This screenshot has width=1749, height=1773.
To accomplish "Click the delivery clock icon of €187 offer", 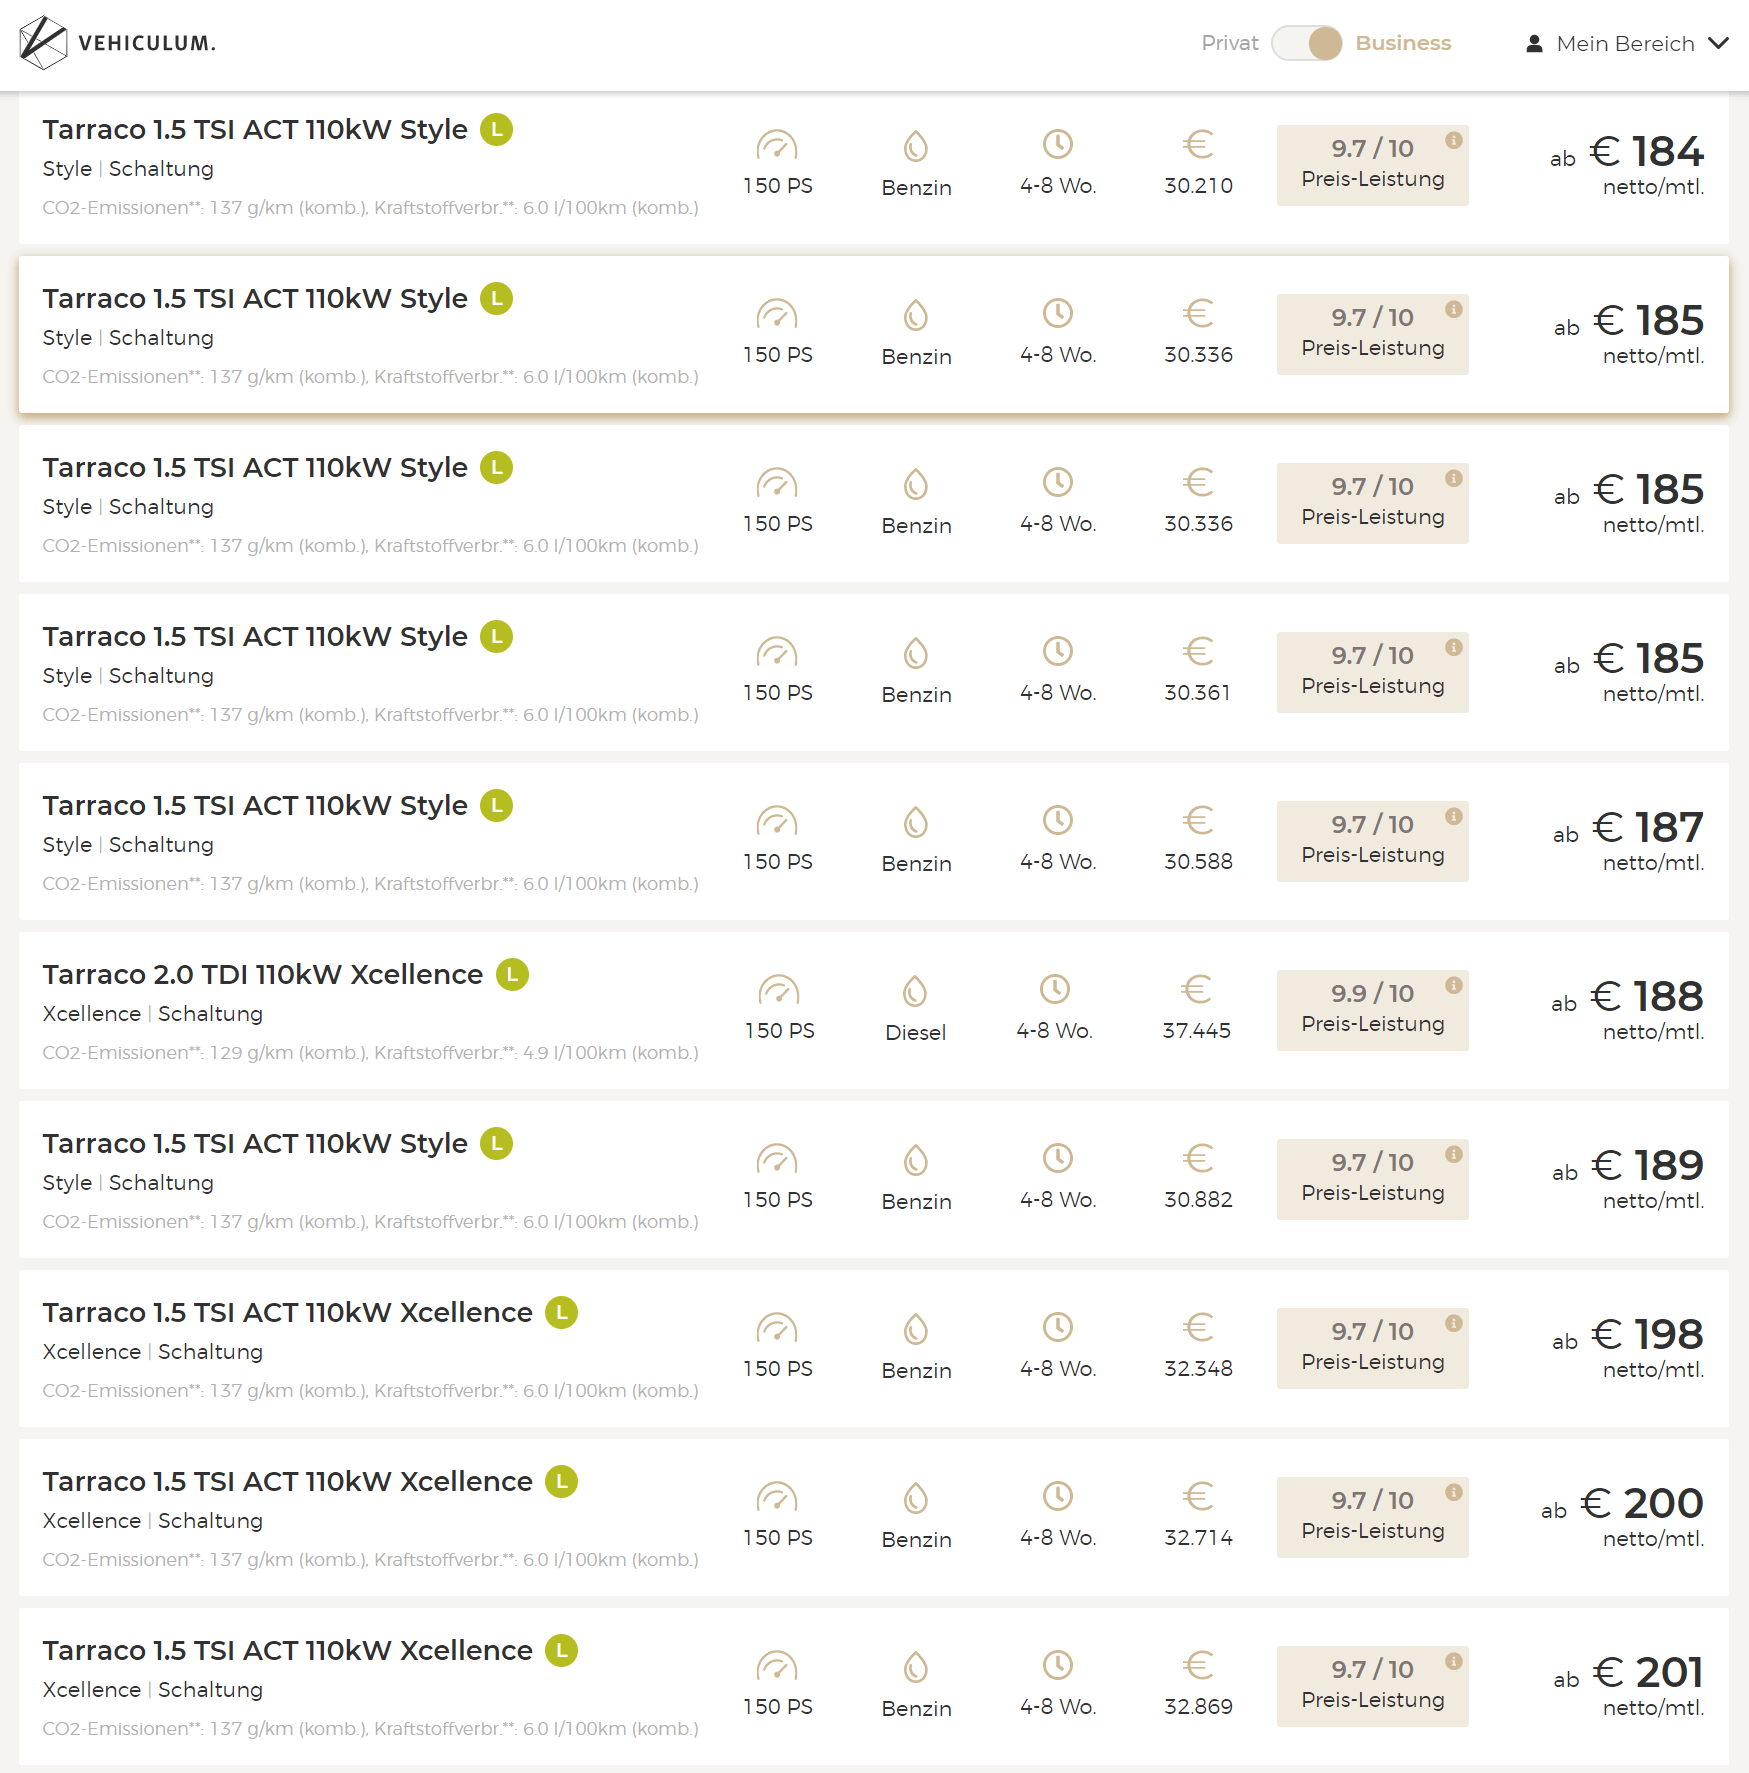I will point(1057,821).
